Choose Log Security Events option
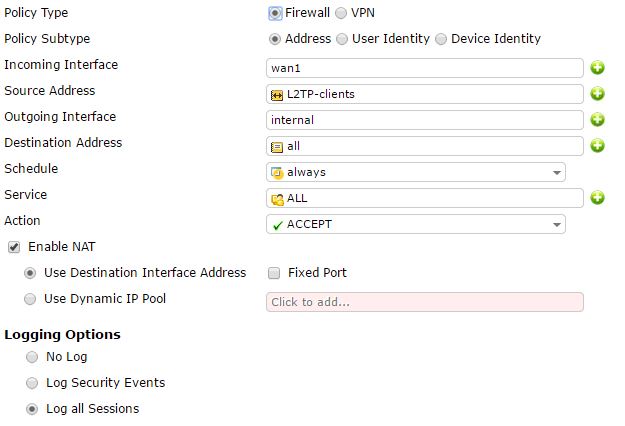 [x=32, y=383]
